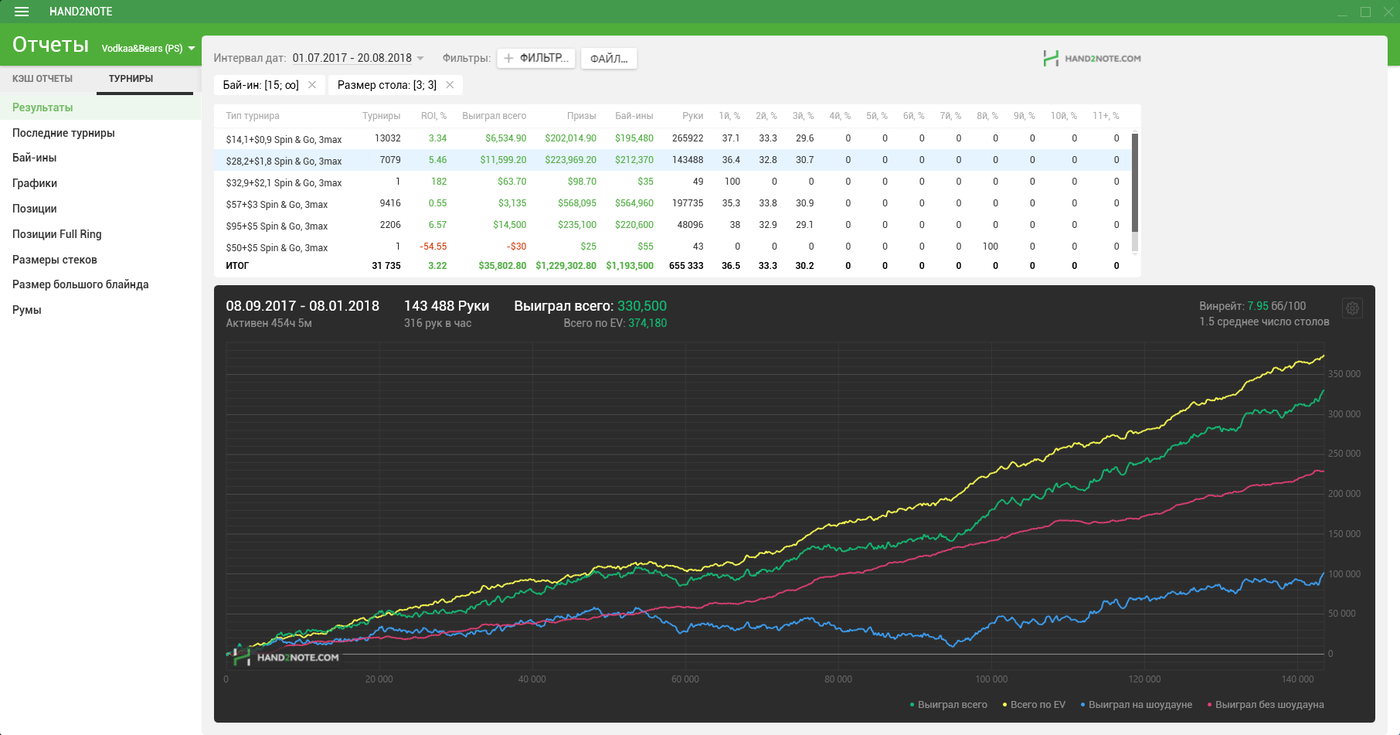Open the ФАЙЛ button

(x=608, y=59)
